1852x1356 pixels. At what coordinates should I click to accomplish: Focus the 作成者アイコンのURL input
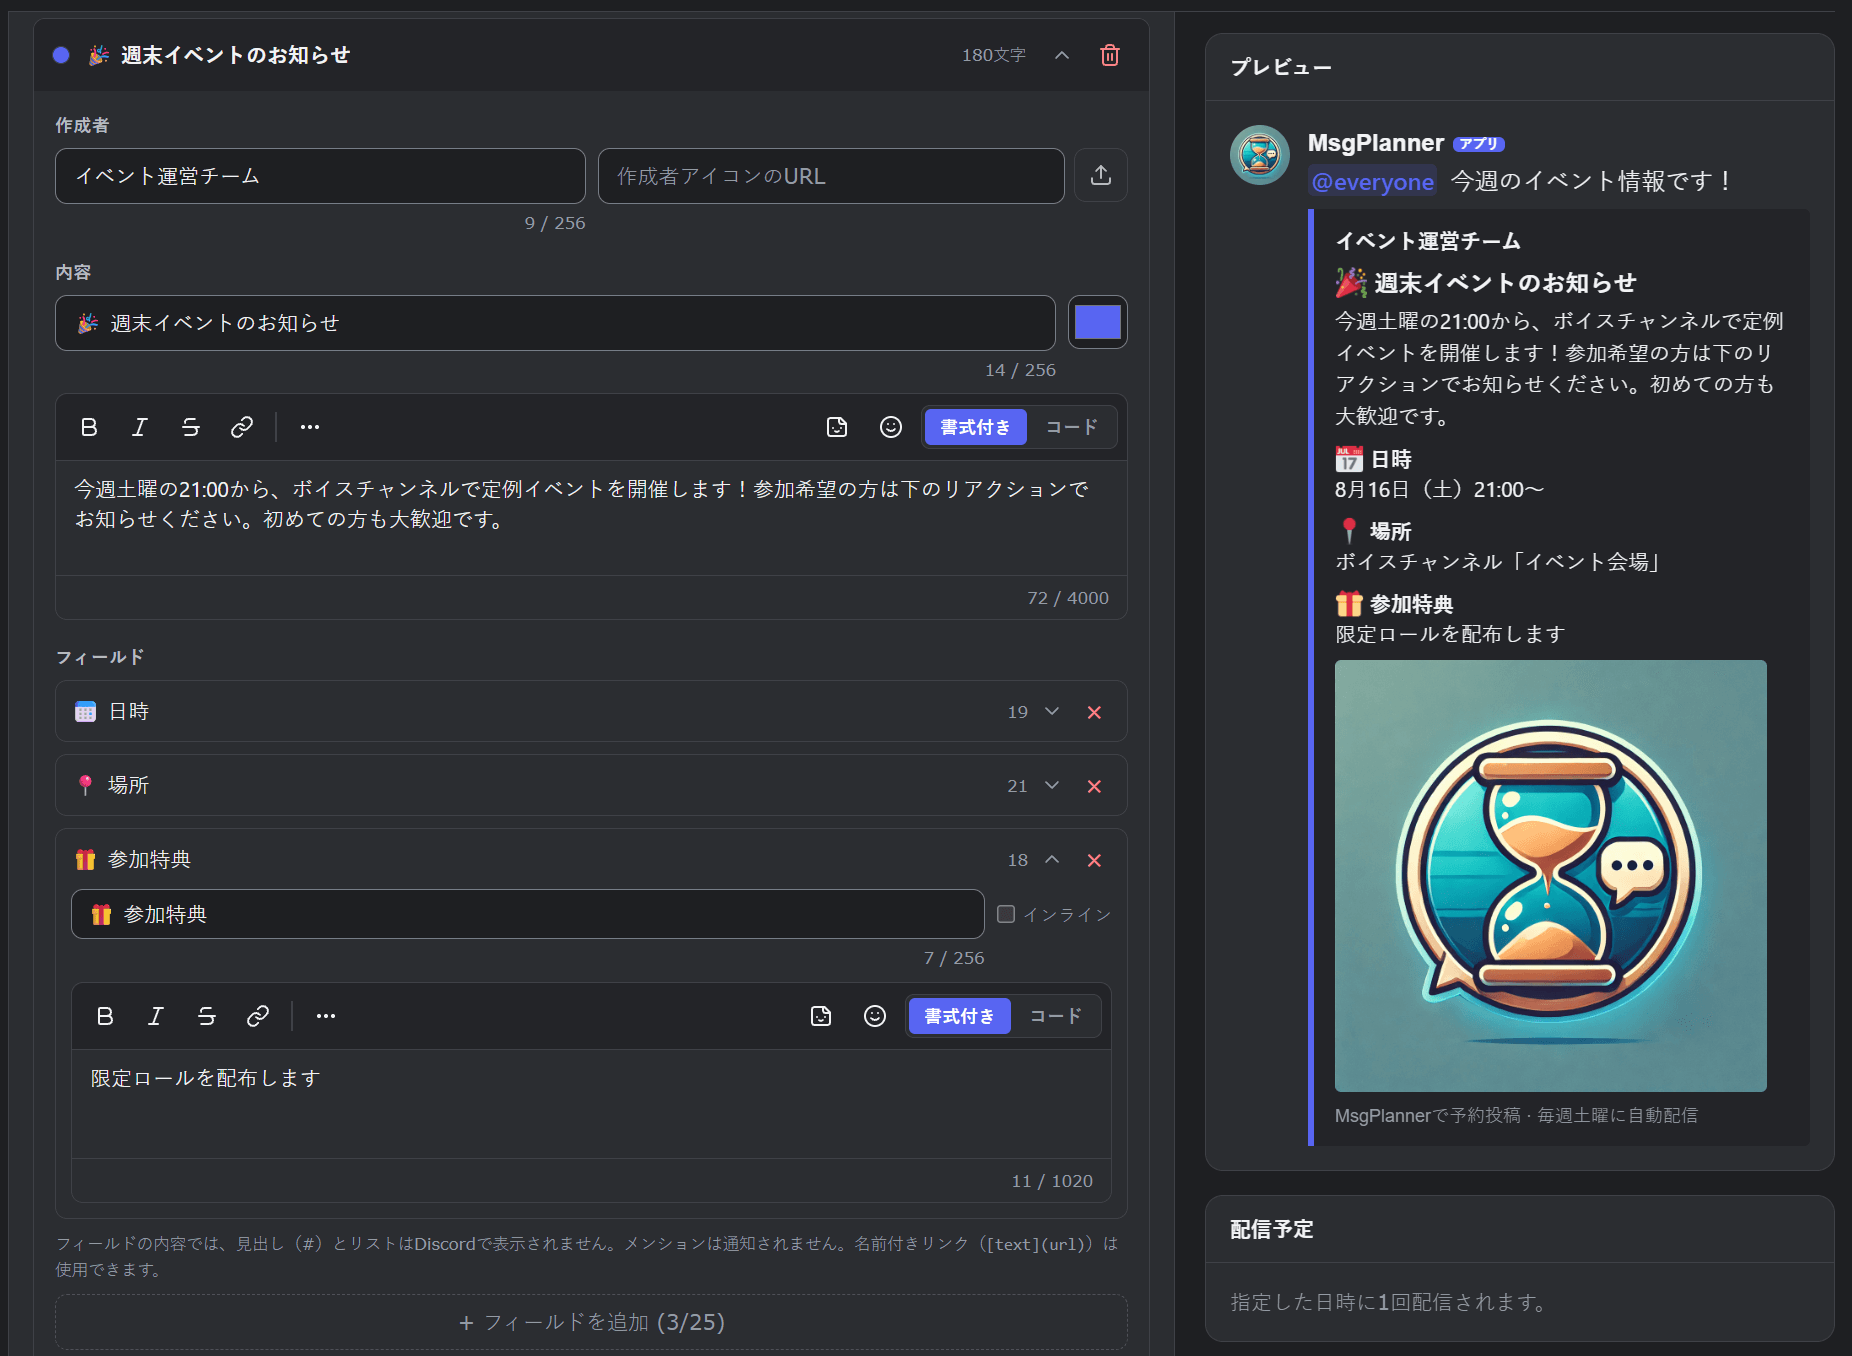pos(831,176)
